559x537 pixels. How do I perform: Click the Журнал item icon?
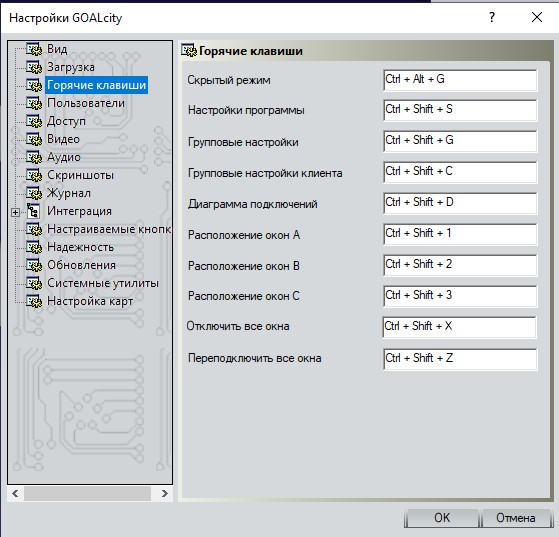[34, 193]
